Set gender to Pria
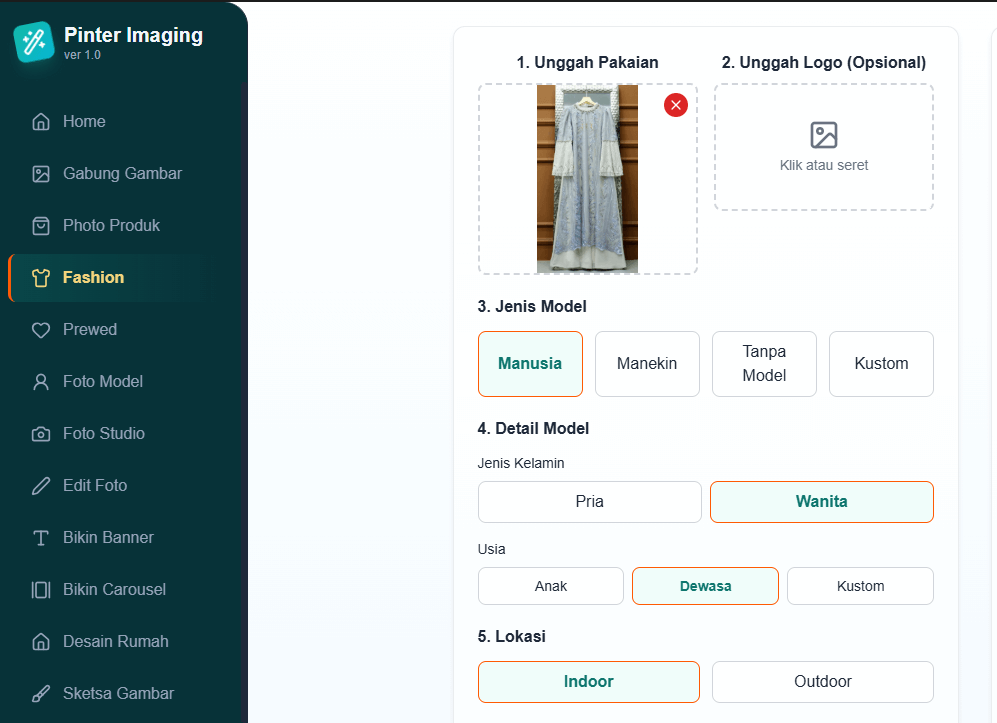Image resolution: width=997 pixels, height=723 pixels. pyautogui.click(x=589, y=502)
